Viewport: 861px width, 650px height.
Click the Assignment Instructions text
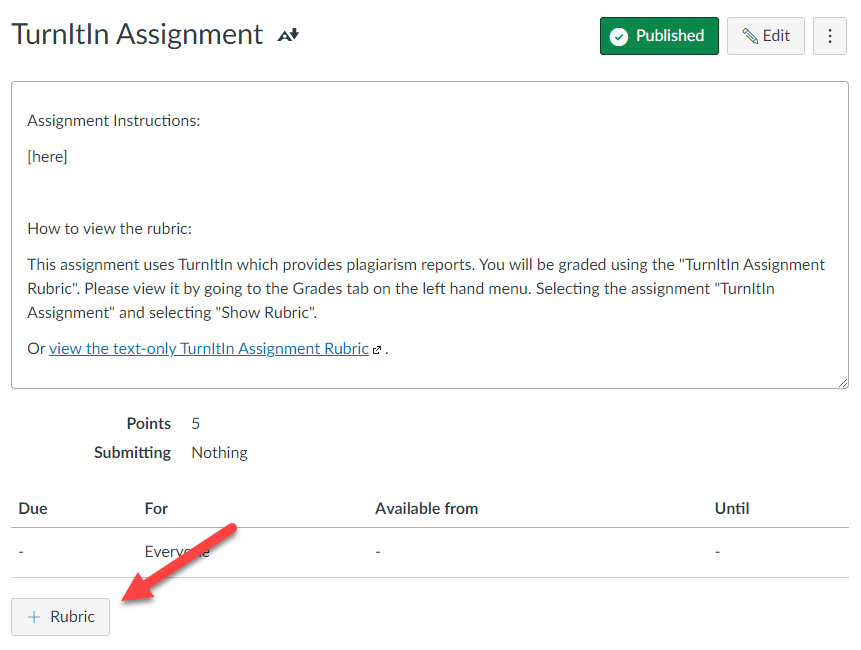114,120
